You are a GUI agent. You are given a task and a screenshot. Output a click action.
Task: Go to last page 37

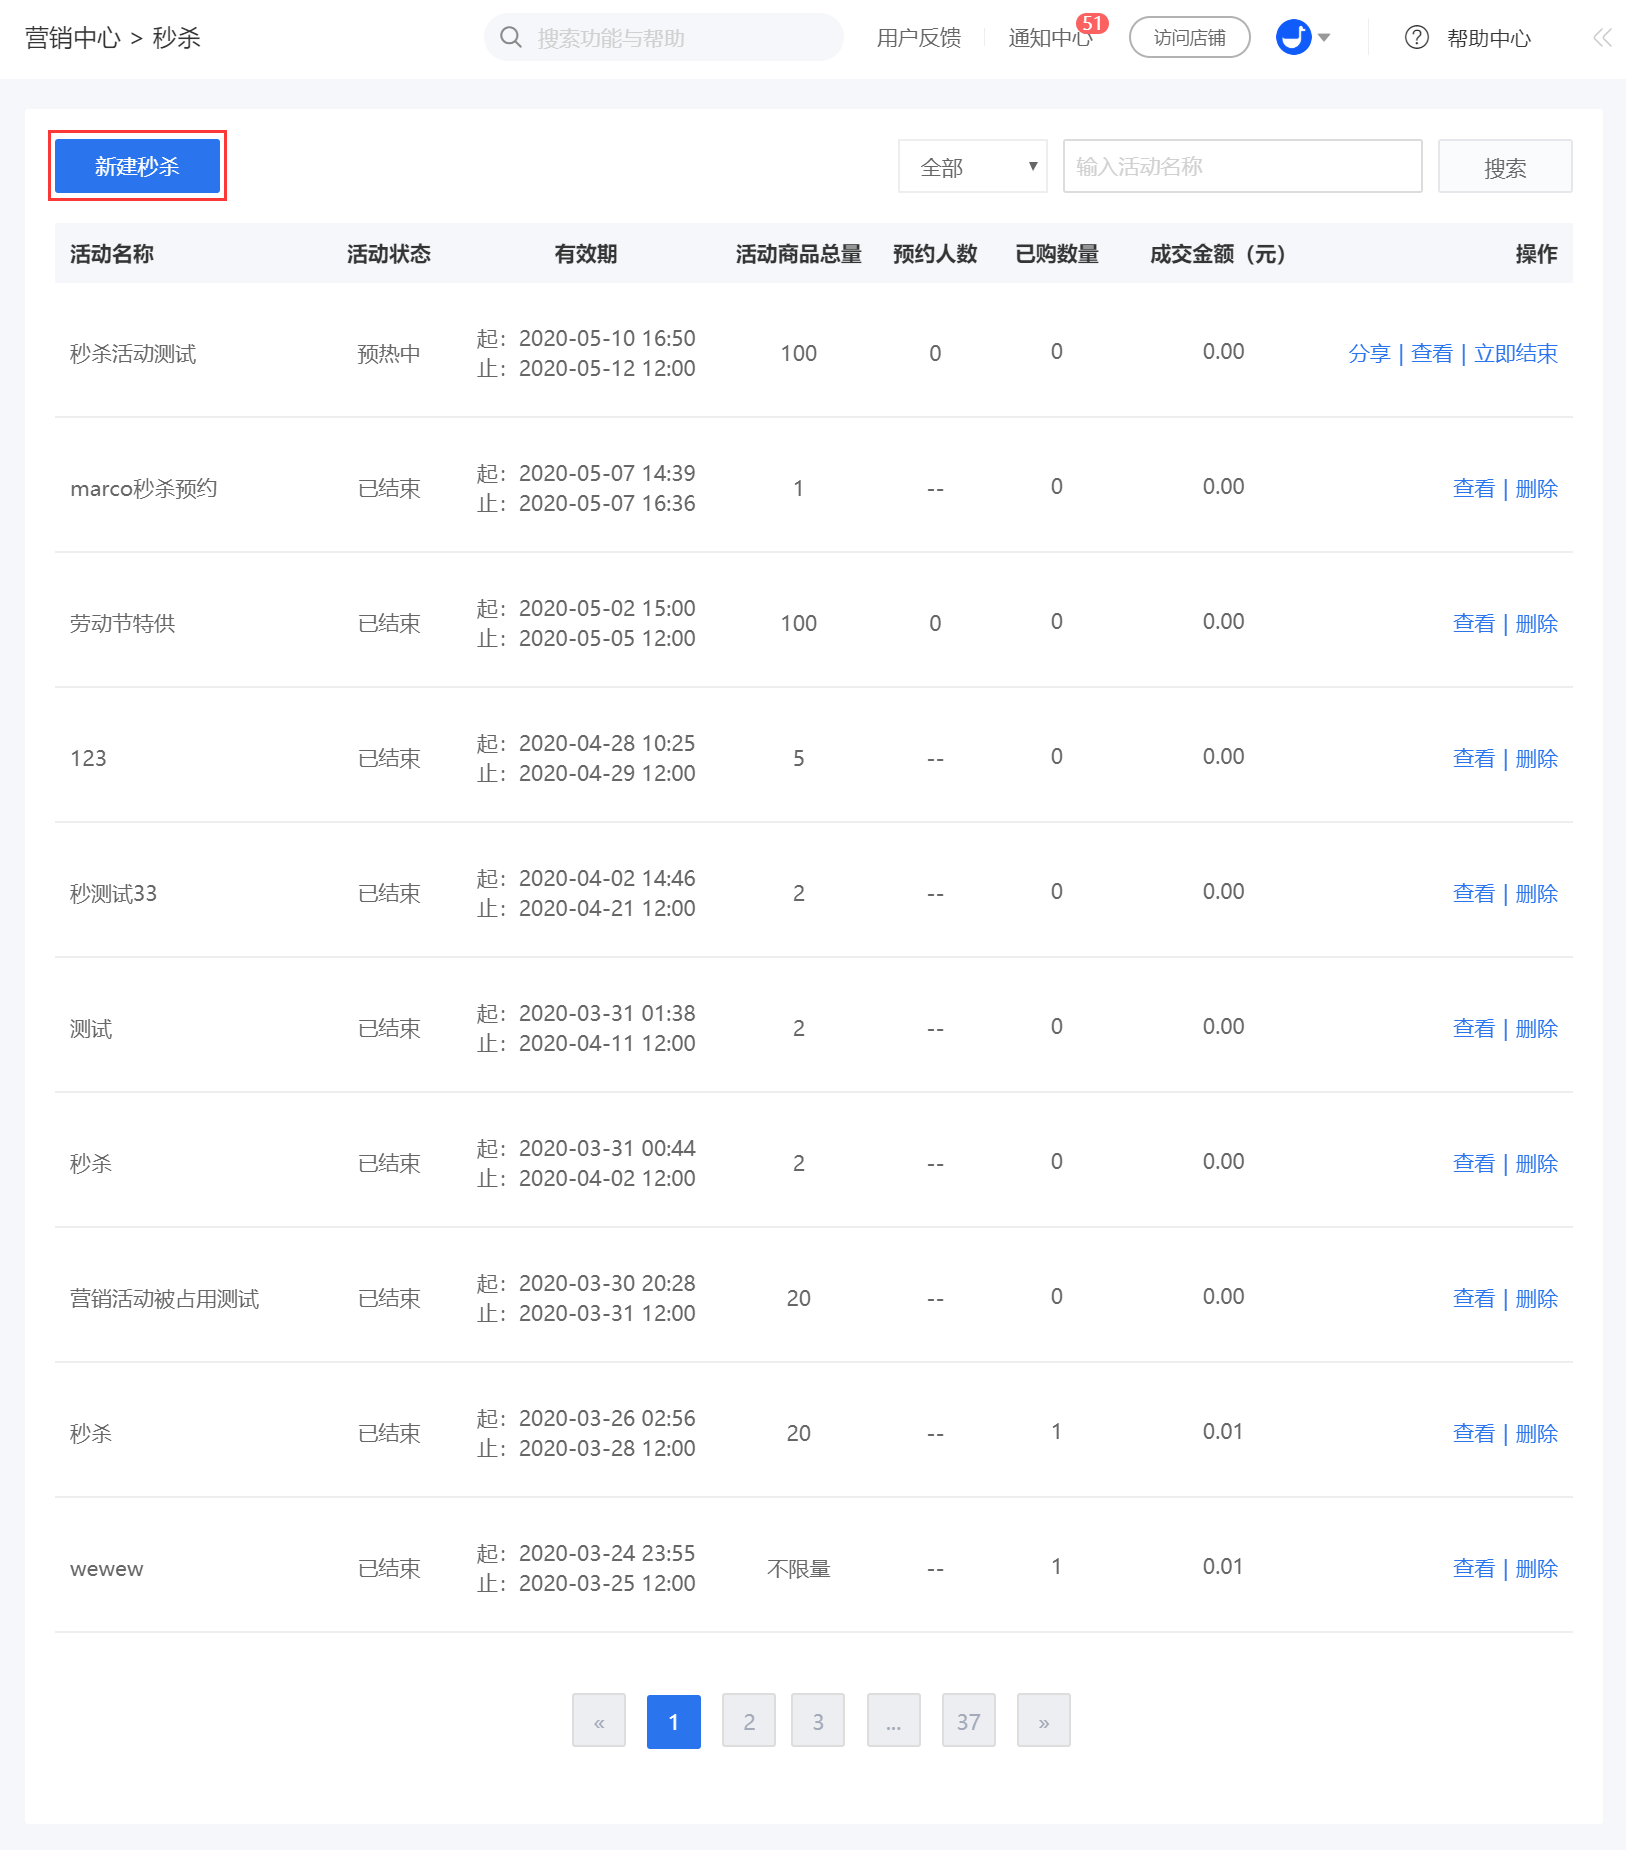(x=968, y=1721)
